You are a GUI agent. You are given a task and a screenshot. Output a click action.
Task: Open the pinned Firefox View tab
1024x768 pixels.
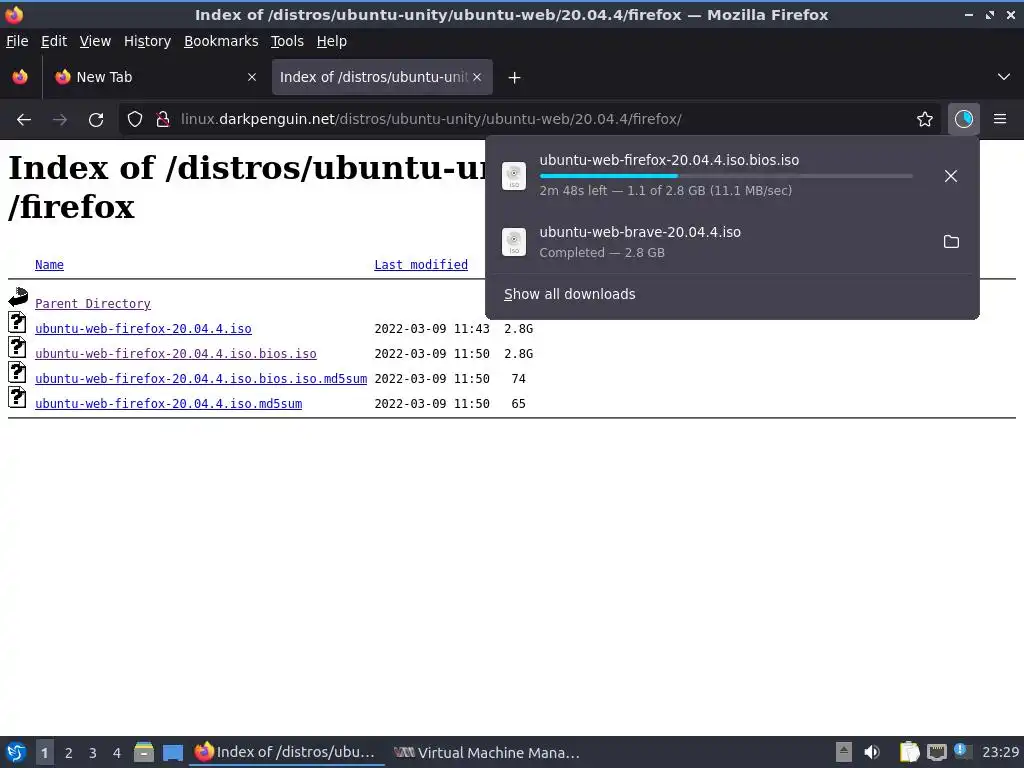coord(20,77)
